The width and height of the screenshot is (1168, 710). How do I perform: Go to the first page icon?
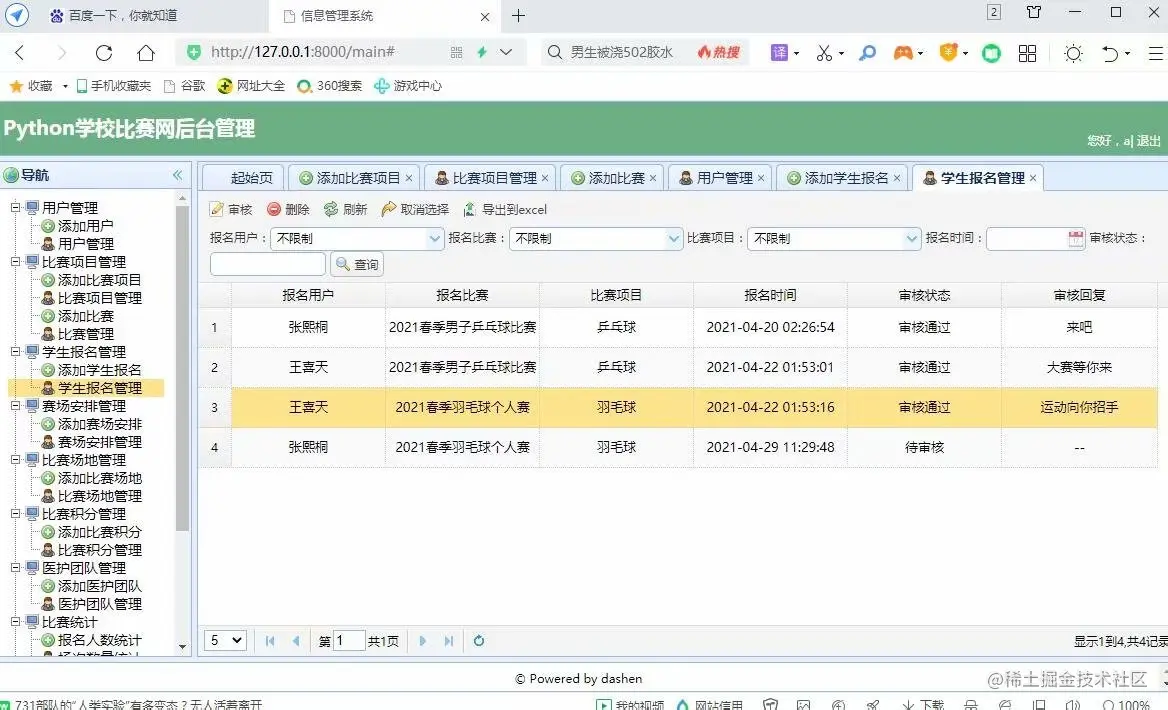click(270, 641)
